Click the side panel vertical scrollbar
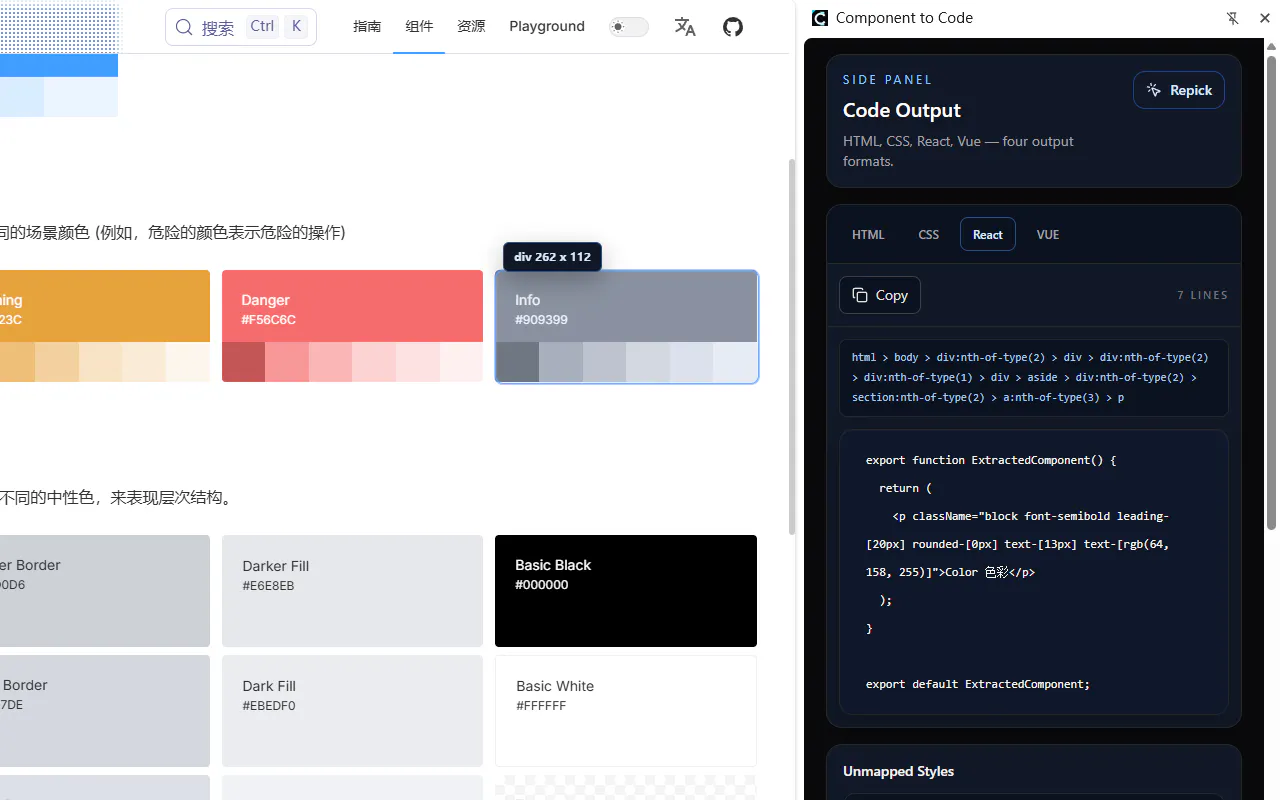The height and width of the screenshot is (800, 1280). 1272,292
